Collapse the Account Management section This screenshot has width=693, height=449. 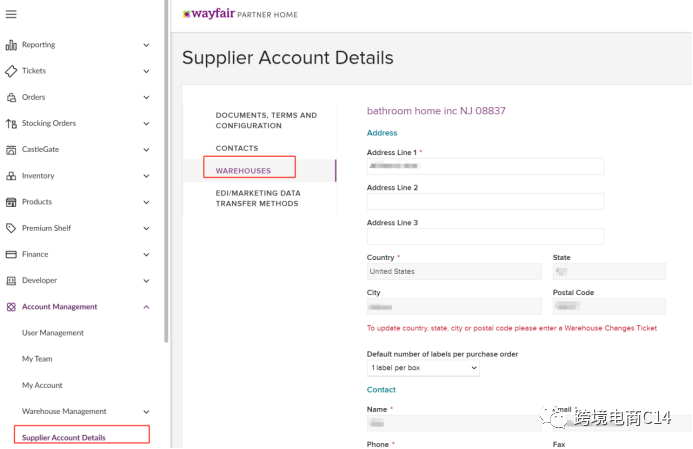point(146,307)
